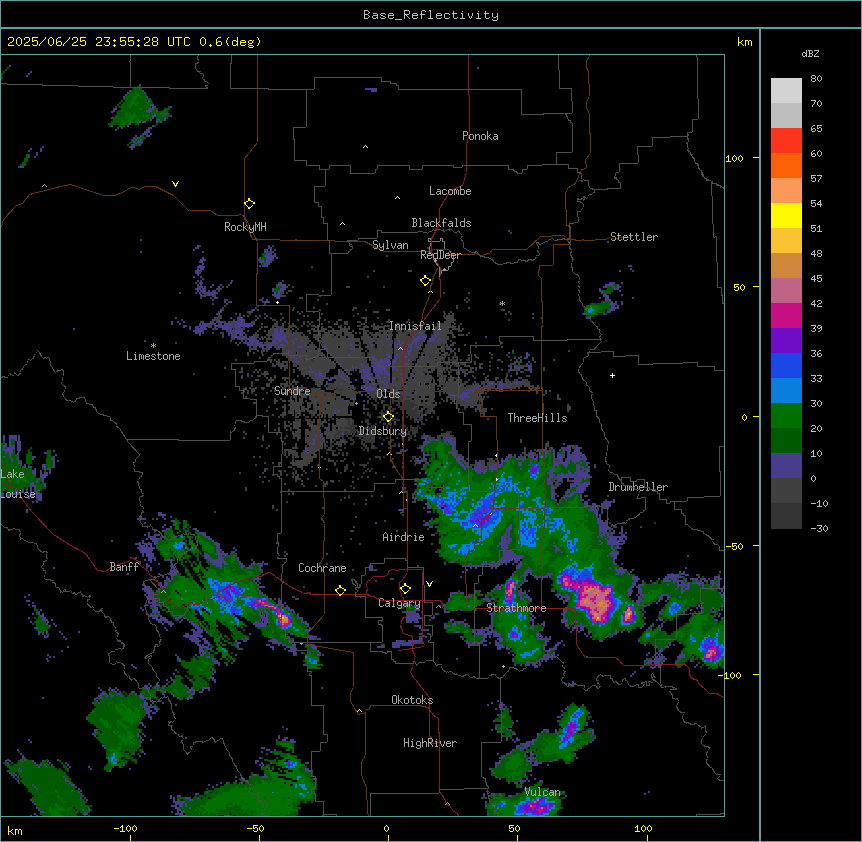
Task: Click the Didsbury city label
Action: click(x=383, y=431)
